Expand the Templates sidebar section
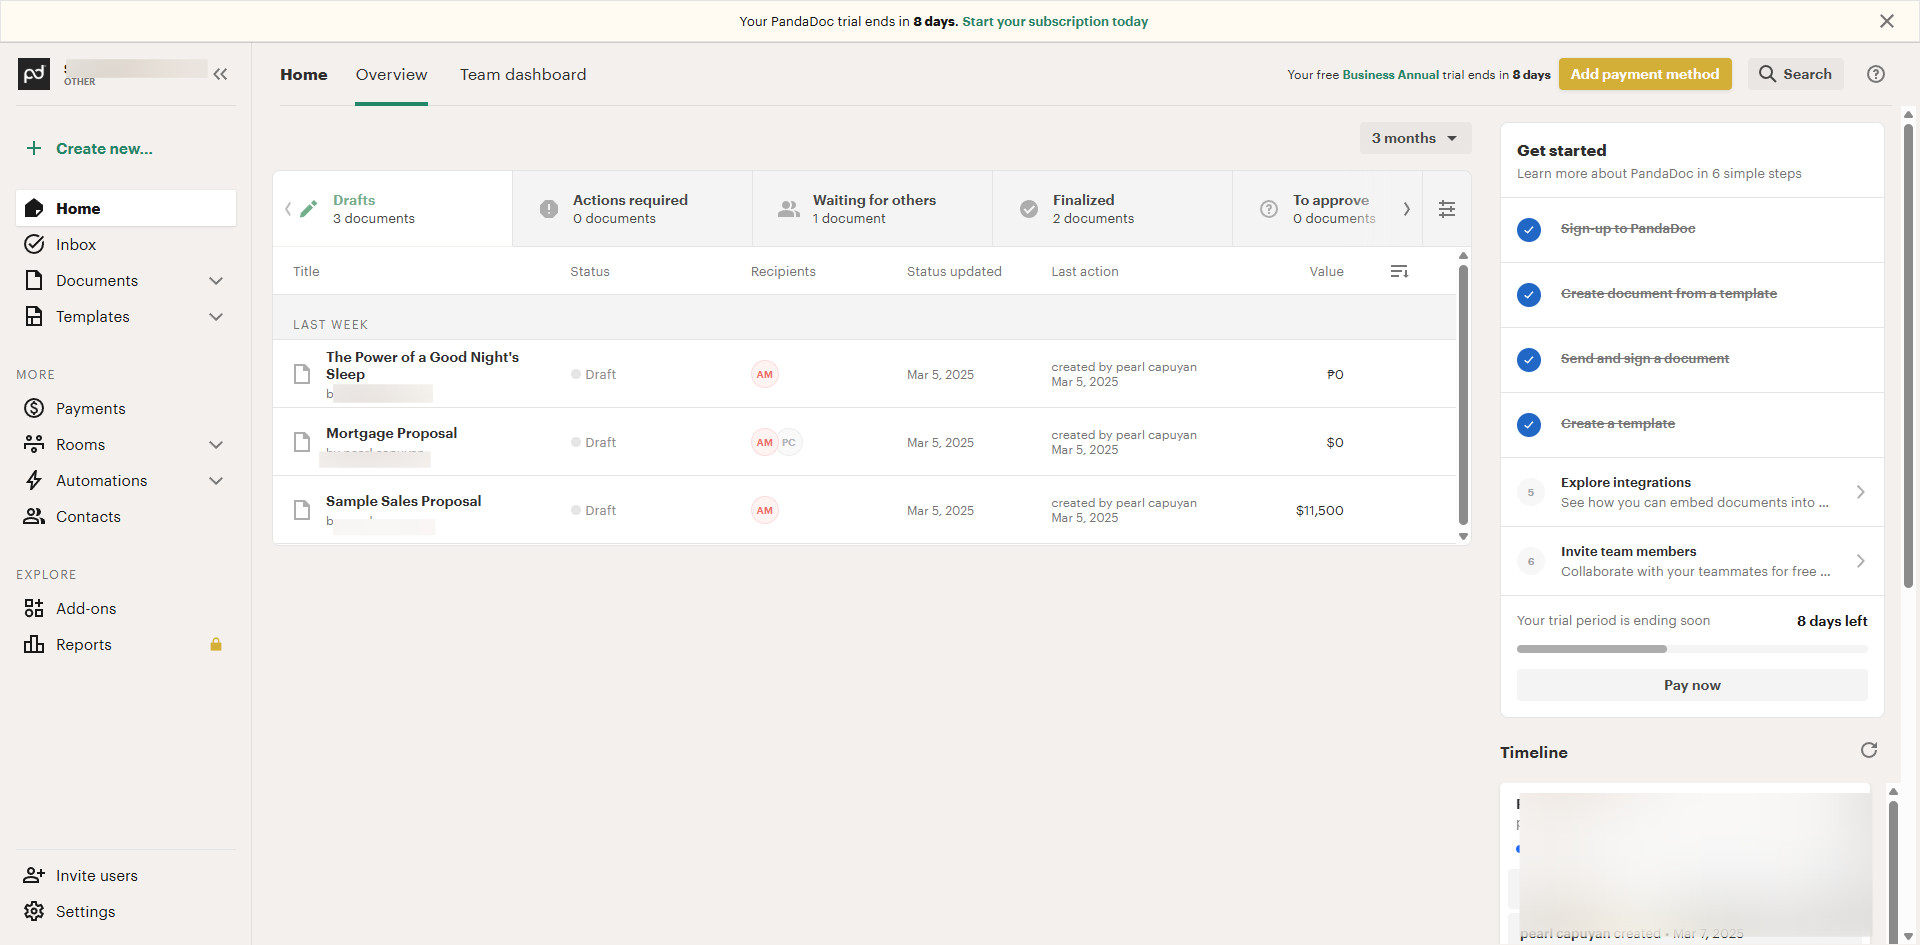The image size is (1920, 945). 216,317
